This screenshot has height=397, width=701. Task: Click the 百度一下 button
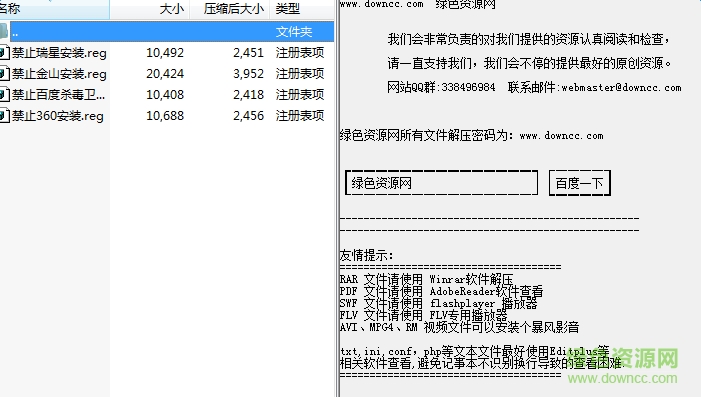[579, 183]
